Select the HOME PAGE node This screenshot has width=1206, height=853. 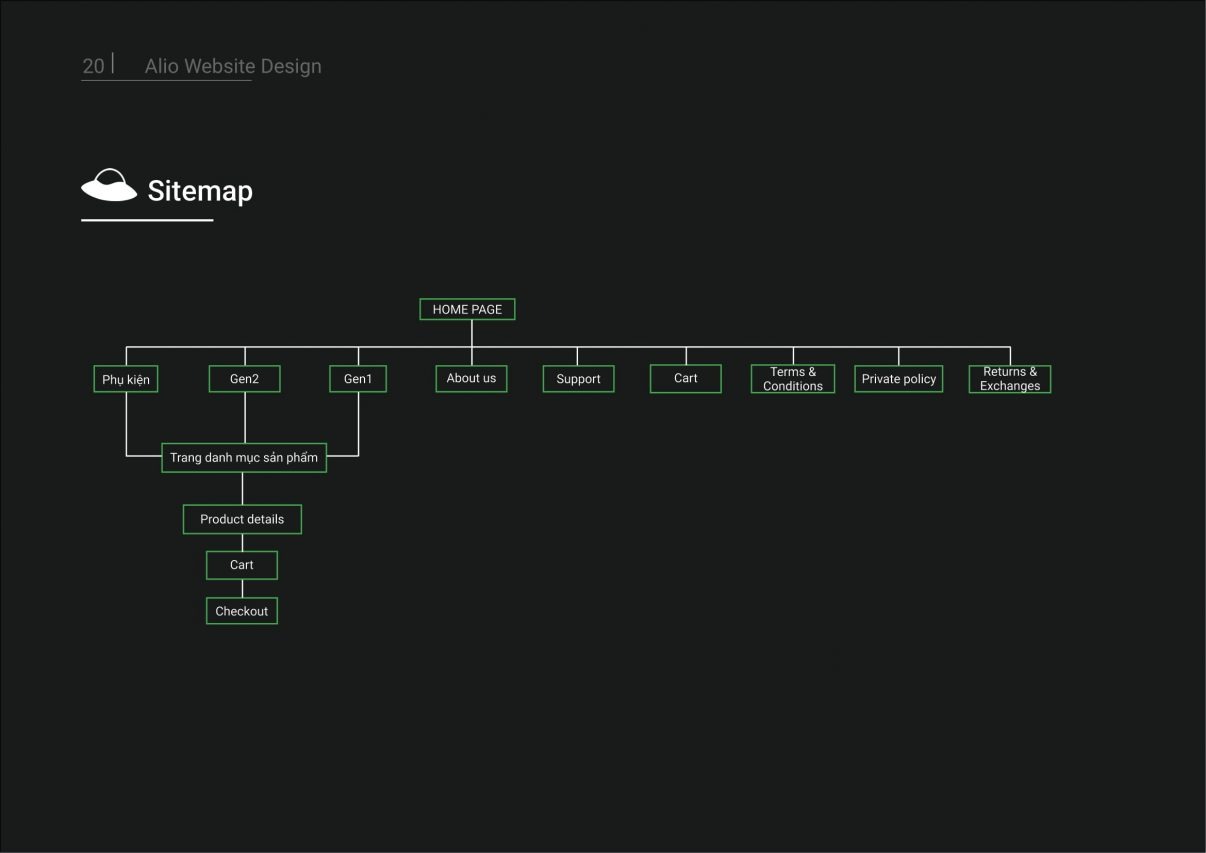(467, 309)
